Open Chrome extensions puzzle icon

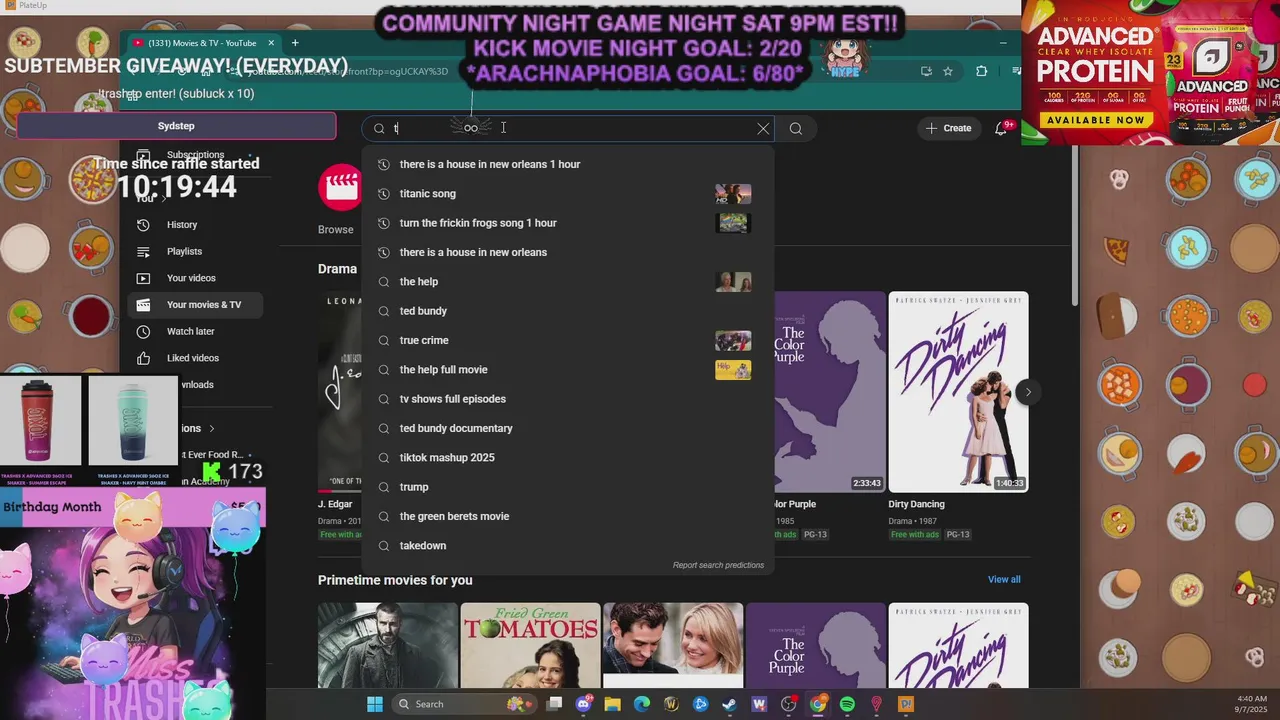981,71
